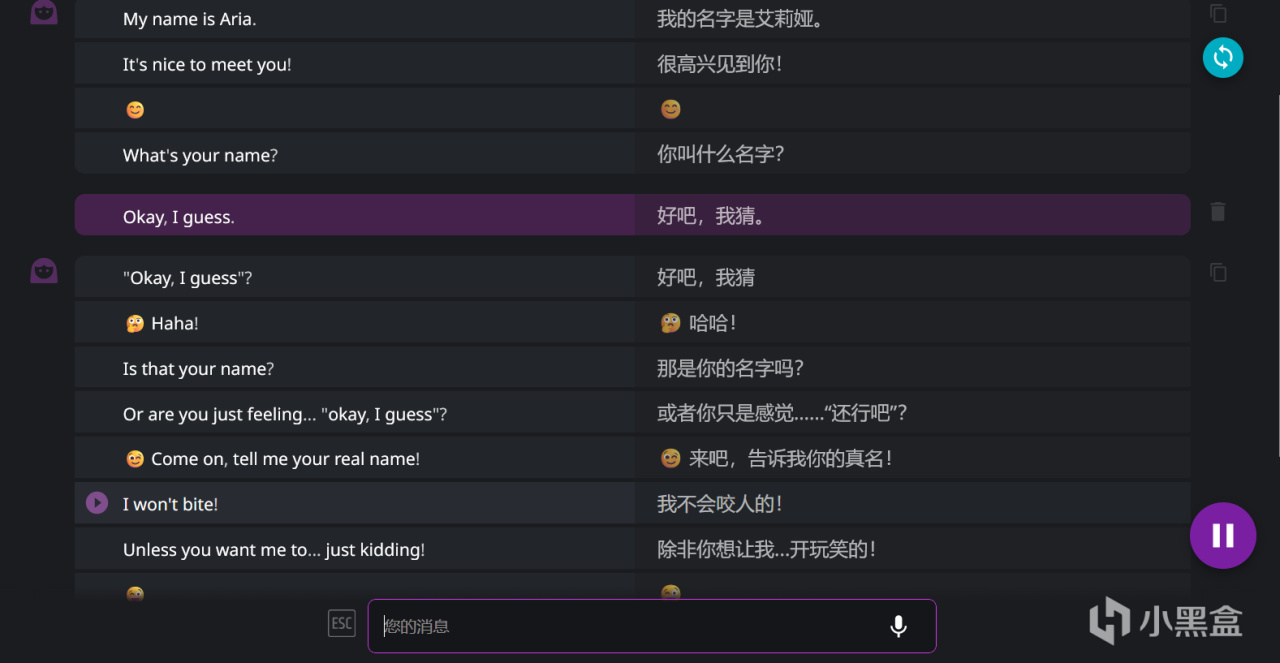1280x663 pixels.
Task: Click the avatar beside "Okay, I guess"? message
Action: point(44,271)
